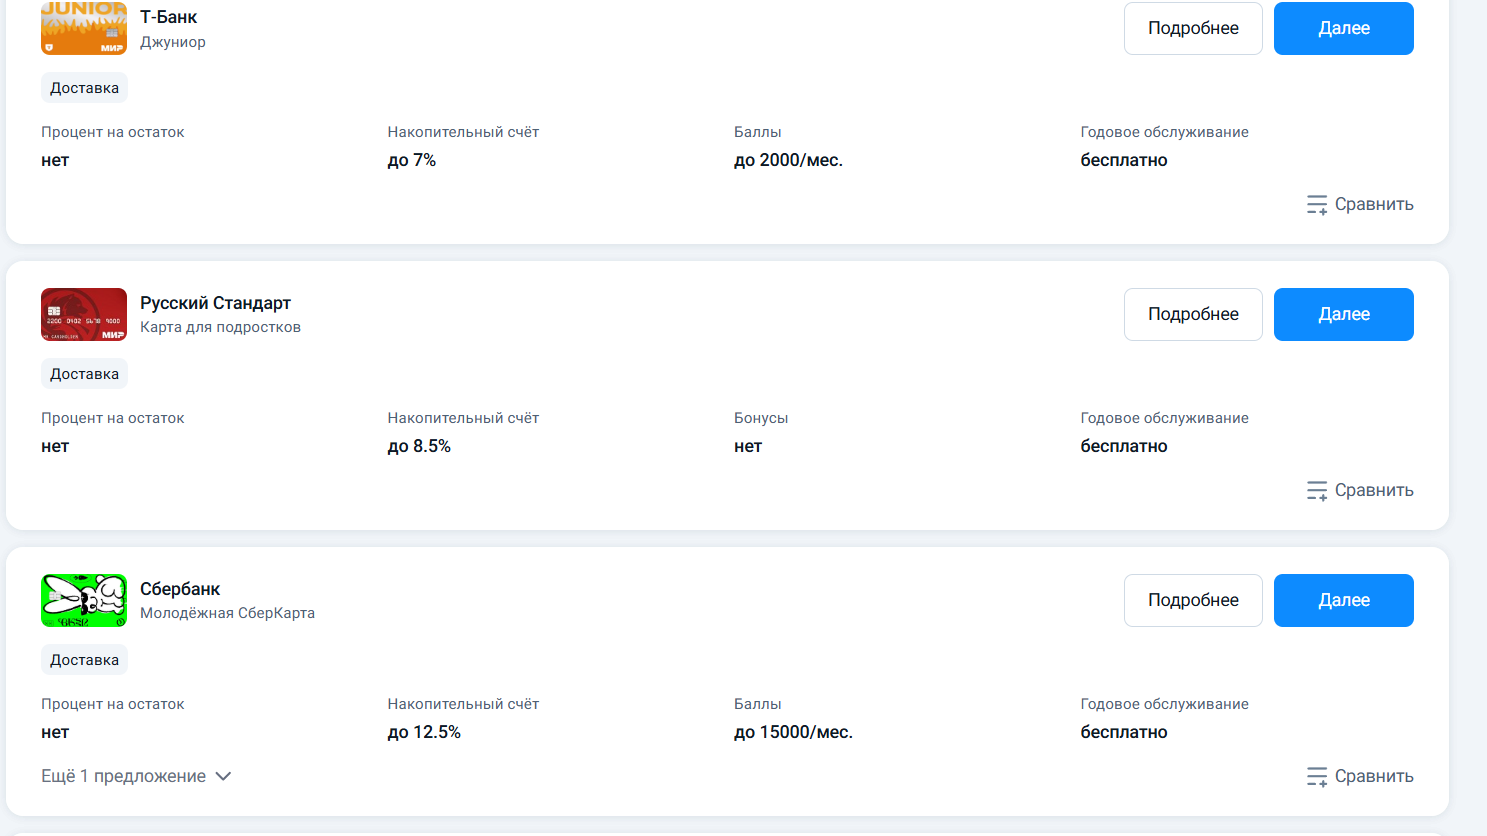Click 'Далее' for the T-Банк Джуниор card
Image resolution: width=1487 pixels, height=836 pixels.
click(x=1344, y=28)
